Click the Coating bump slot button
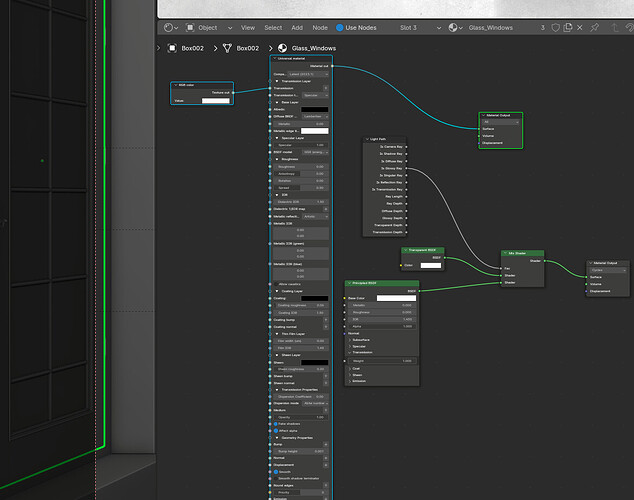The width and height of the screenshot is (634, 500). pyautogui.click(x=325, y=320)
